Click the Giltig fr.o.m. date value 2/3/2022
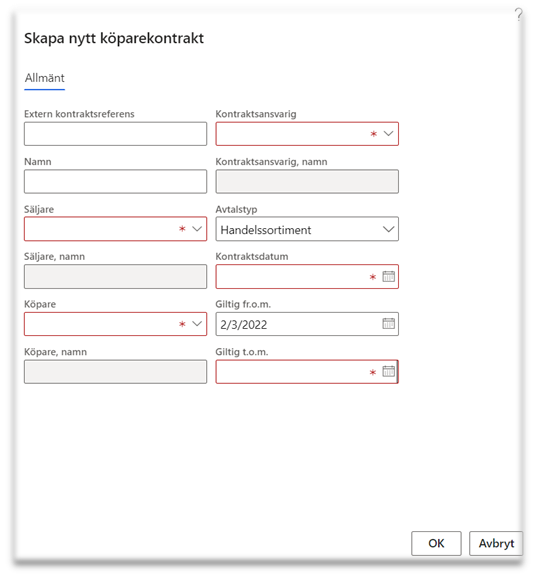Image resolution: width=536 pixels, height=579 pixels. 244,325
